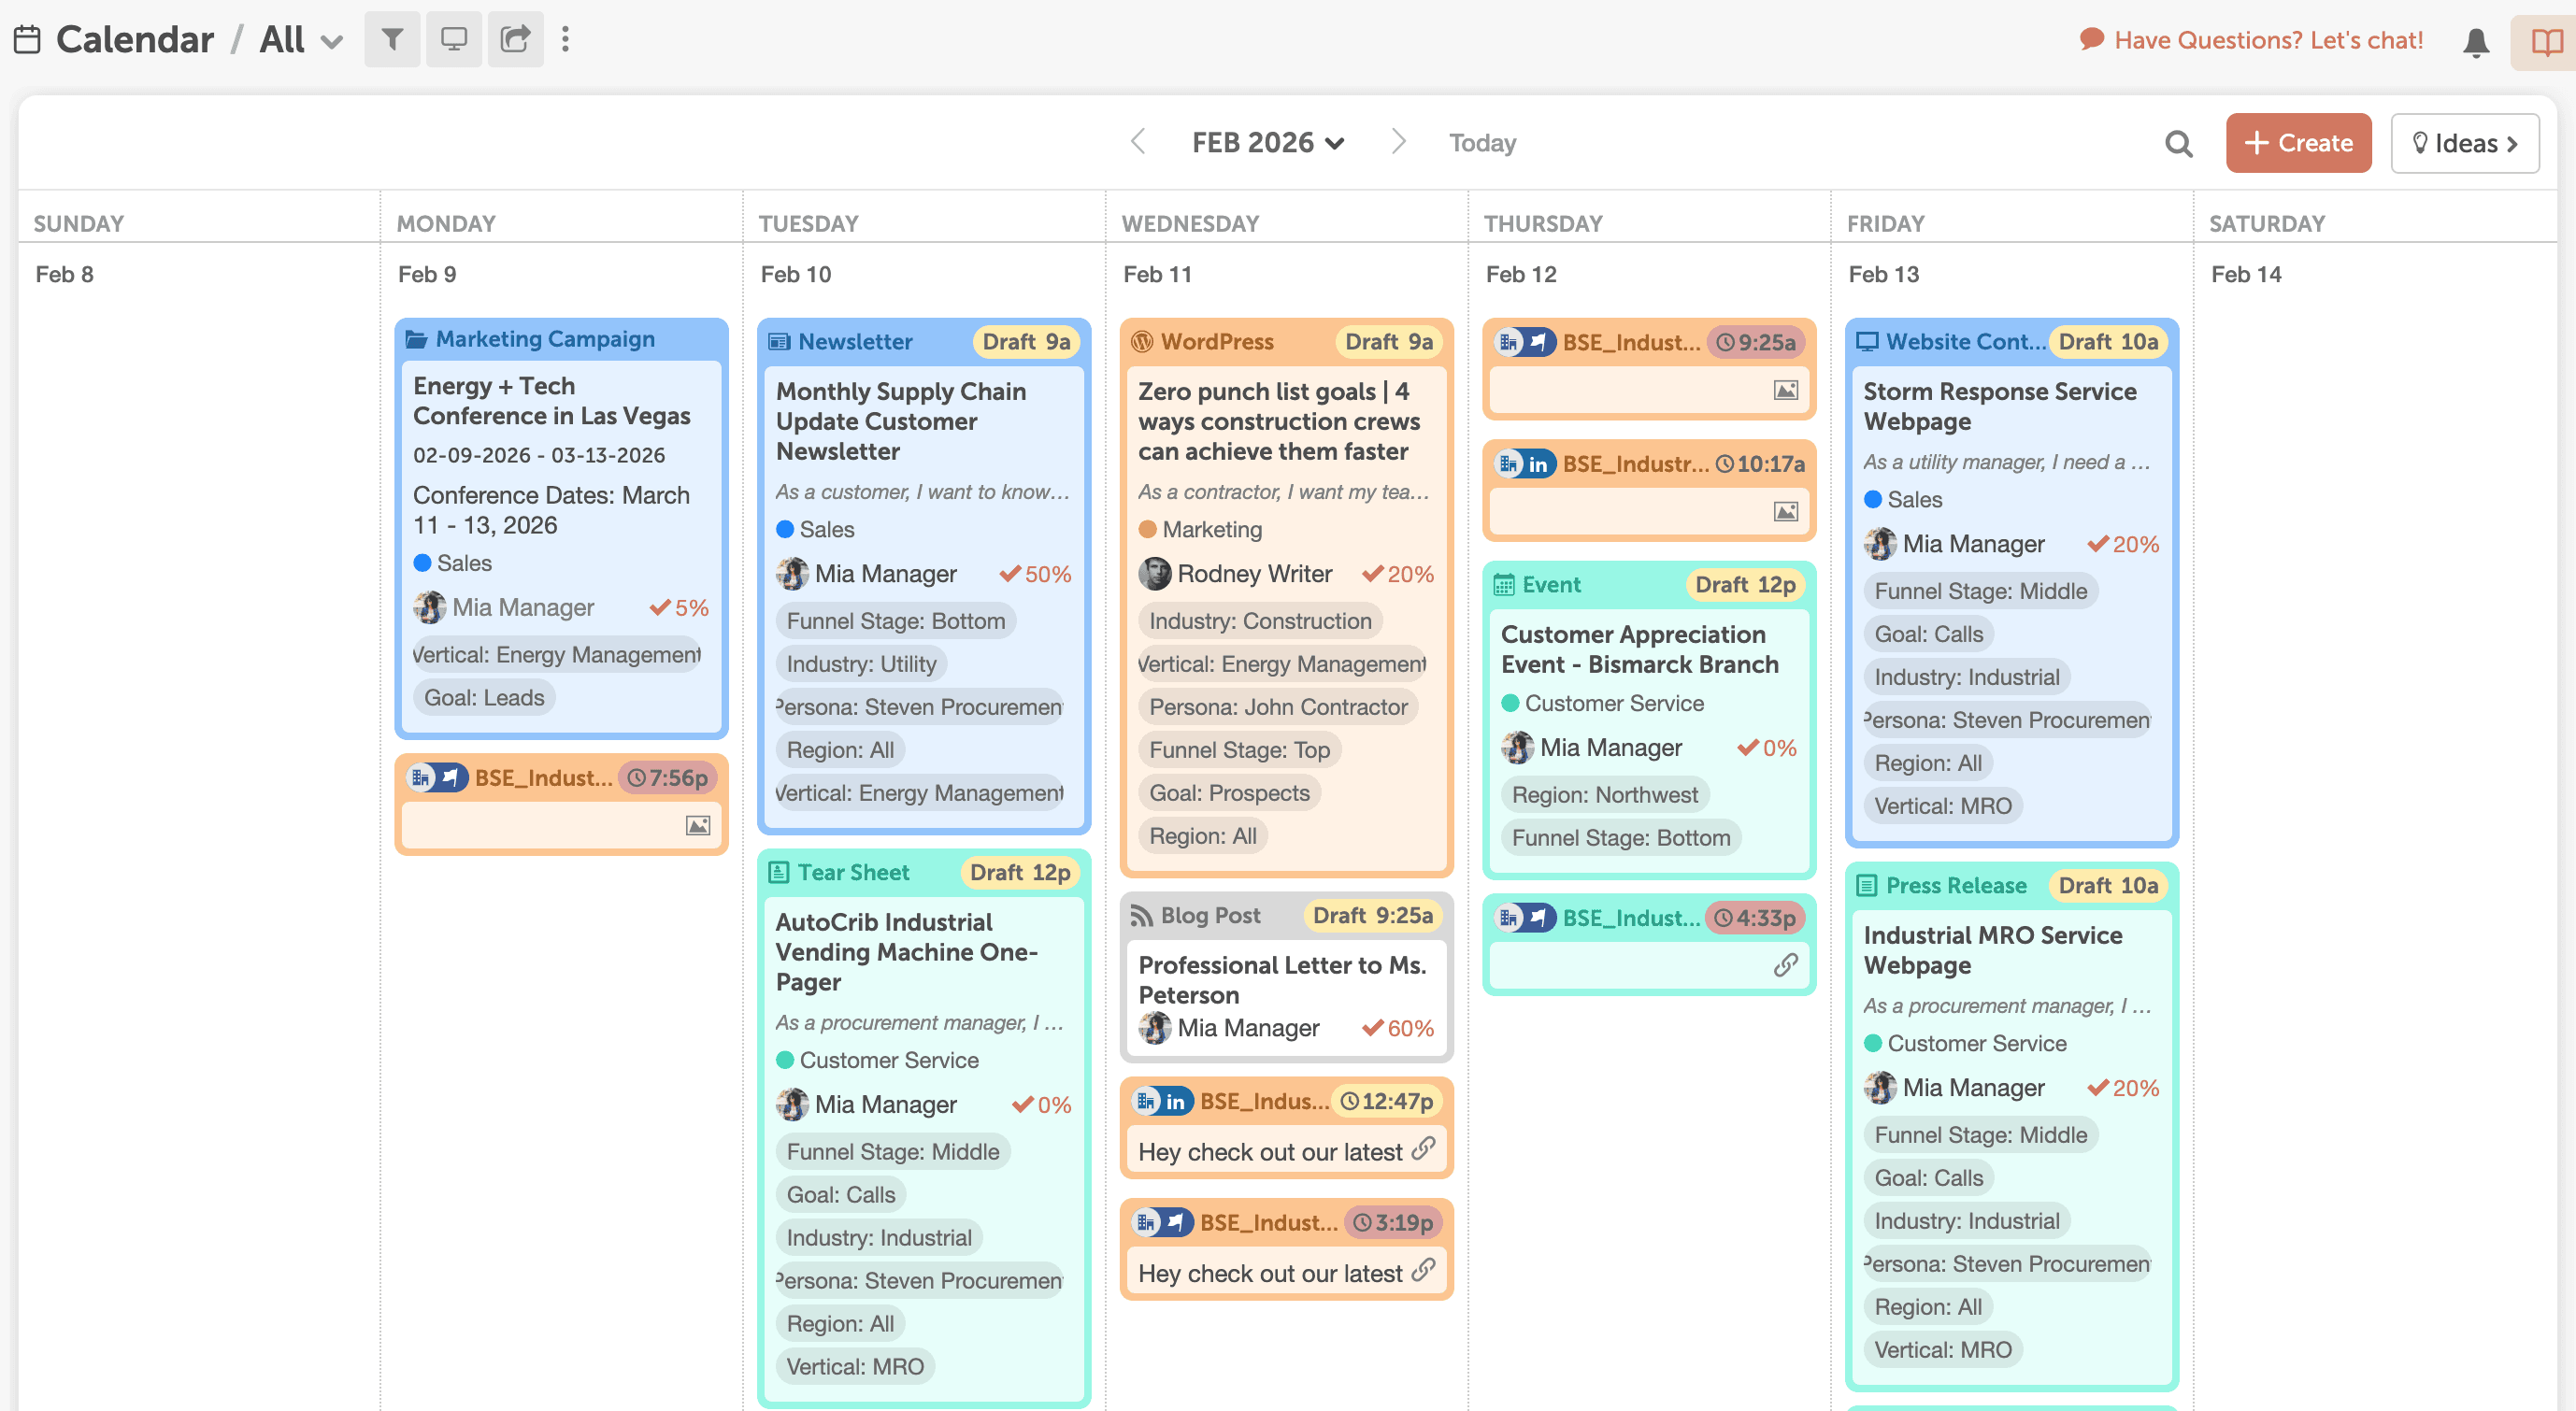The width and height of the screenshot is (2576, 1411).
Task: Toggle 5% task checkmark on Energy + Tech
Action: pyautogui.click(x=660, y=607)
